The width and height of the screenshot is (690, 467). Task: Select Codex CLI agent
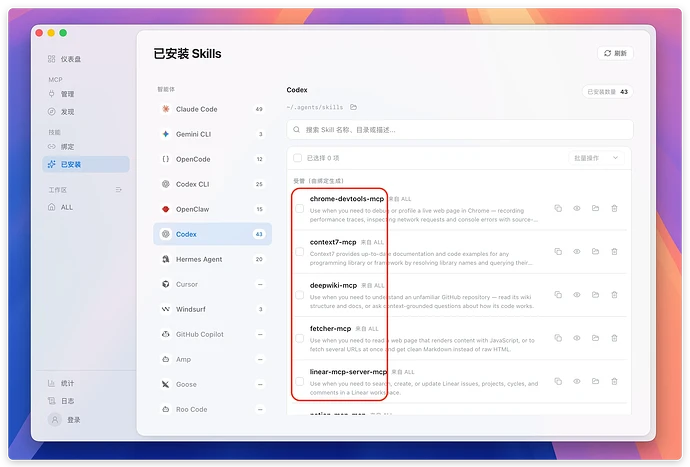point(213,184)
